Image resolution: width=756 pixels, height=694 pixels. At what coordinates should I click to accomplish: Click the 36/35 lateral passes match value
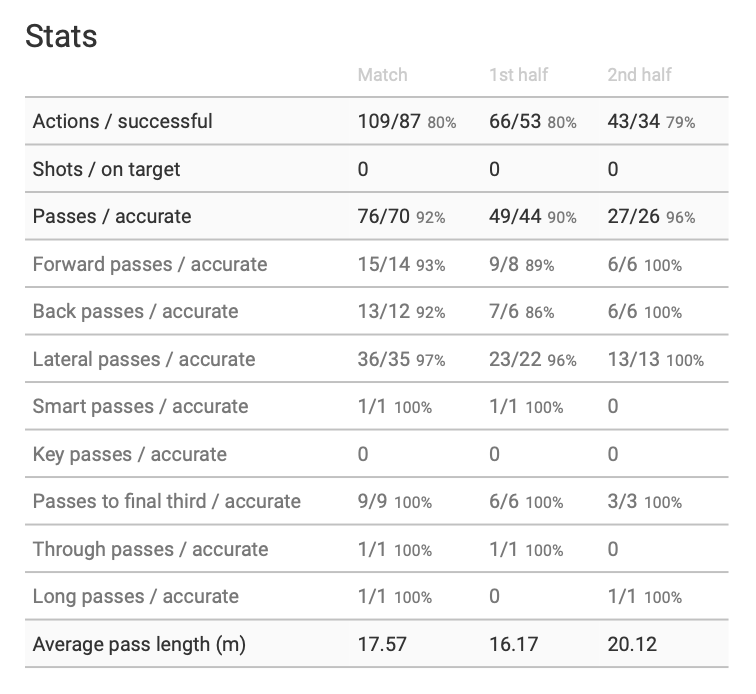coord(384,359)
